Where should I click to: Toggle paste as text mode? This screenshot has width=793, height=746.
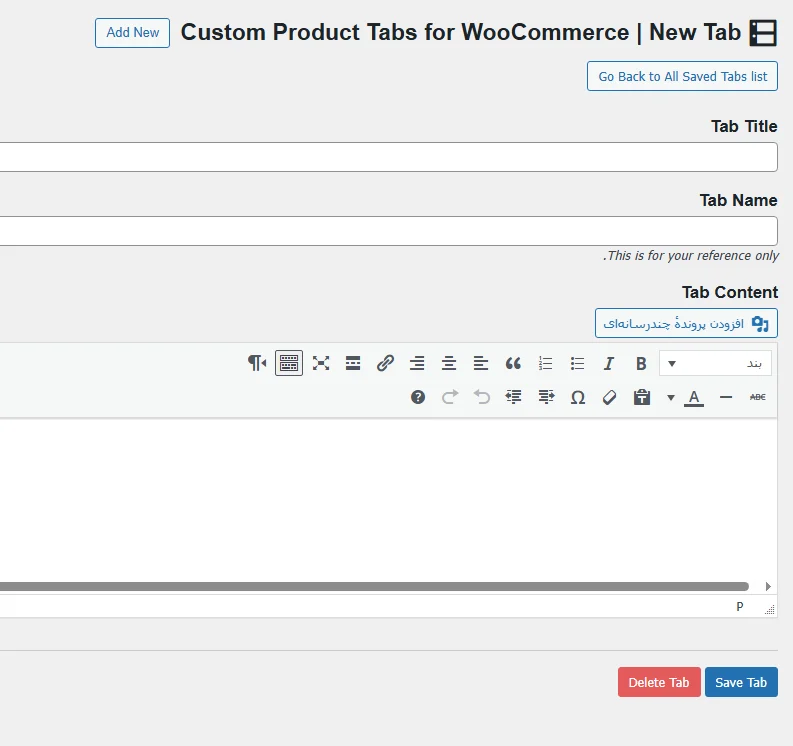pos(642,397)
